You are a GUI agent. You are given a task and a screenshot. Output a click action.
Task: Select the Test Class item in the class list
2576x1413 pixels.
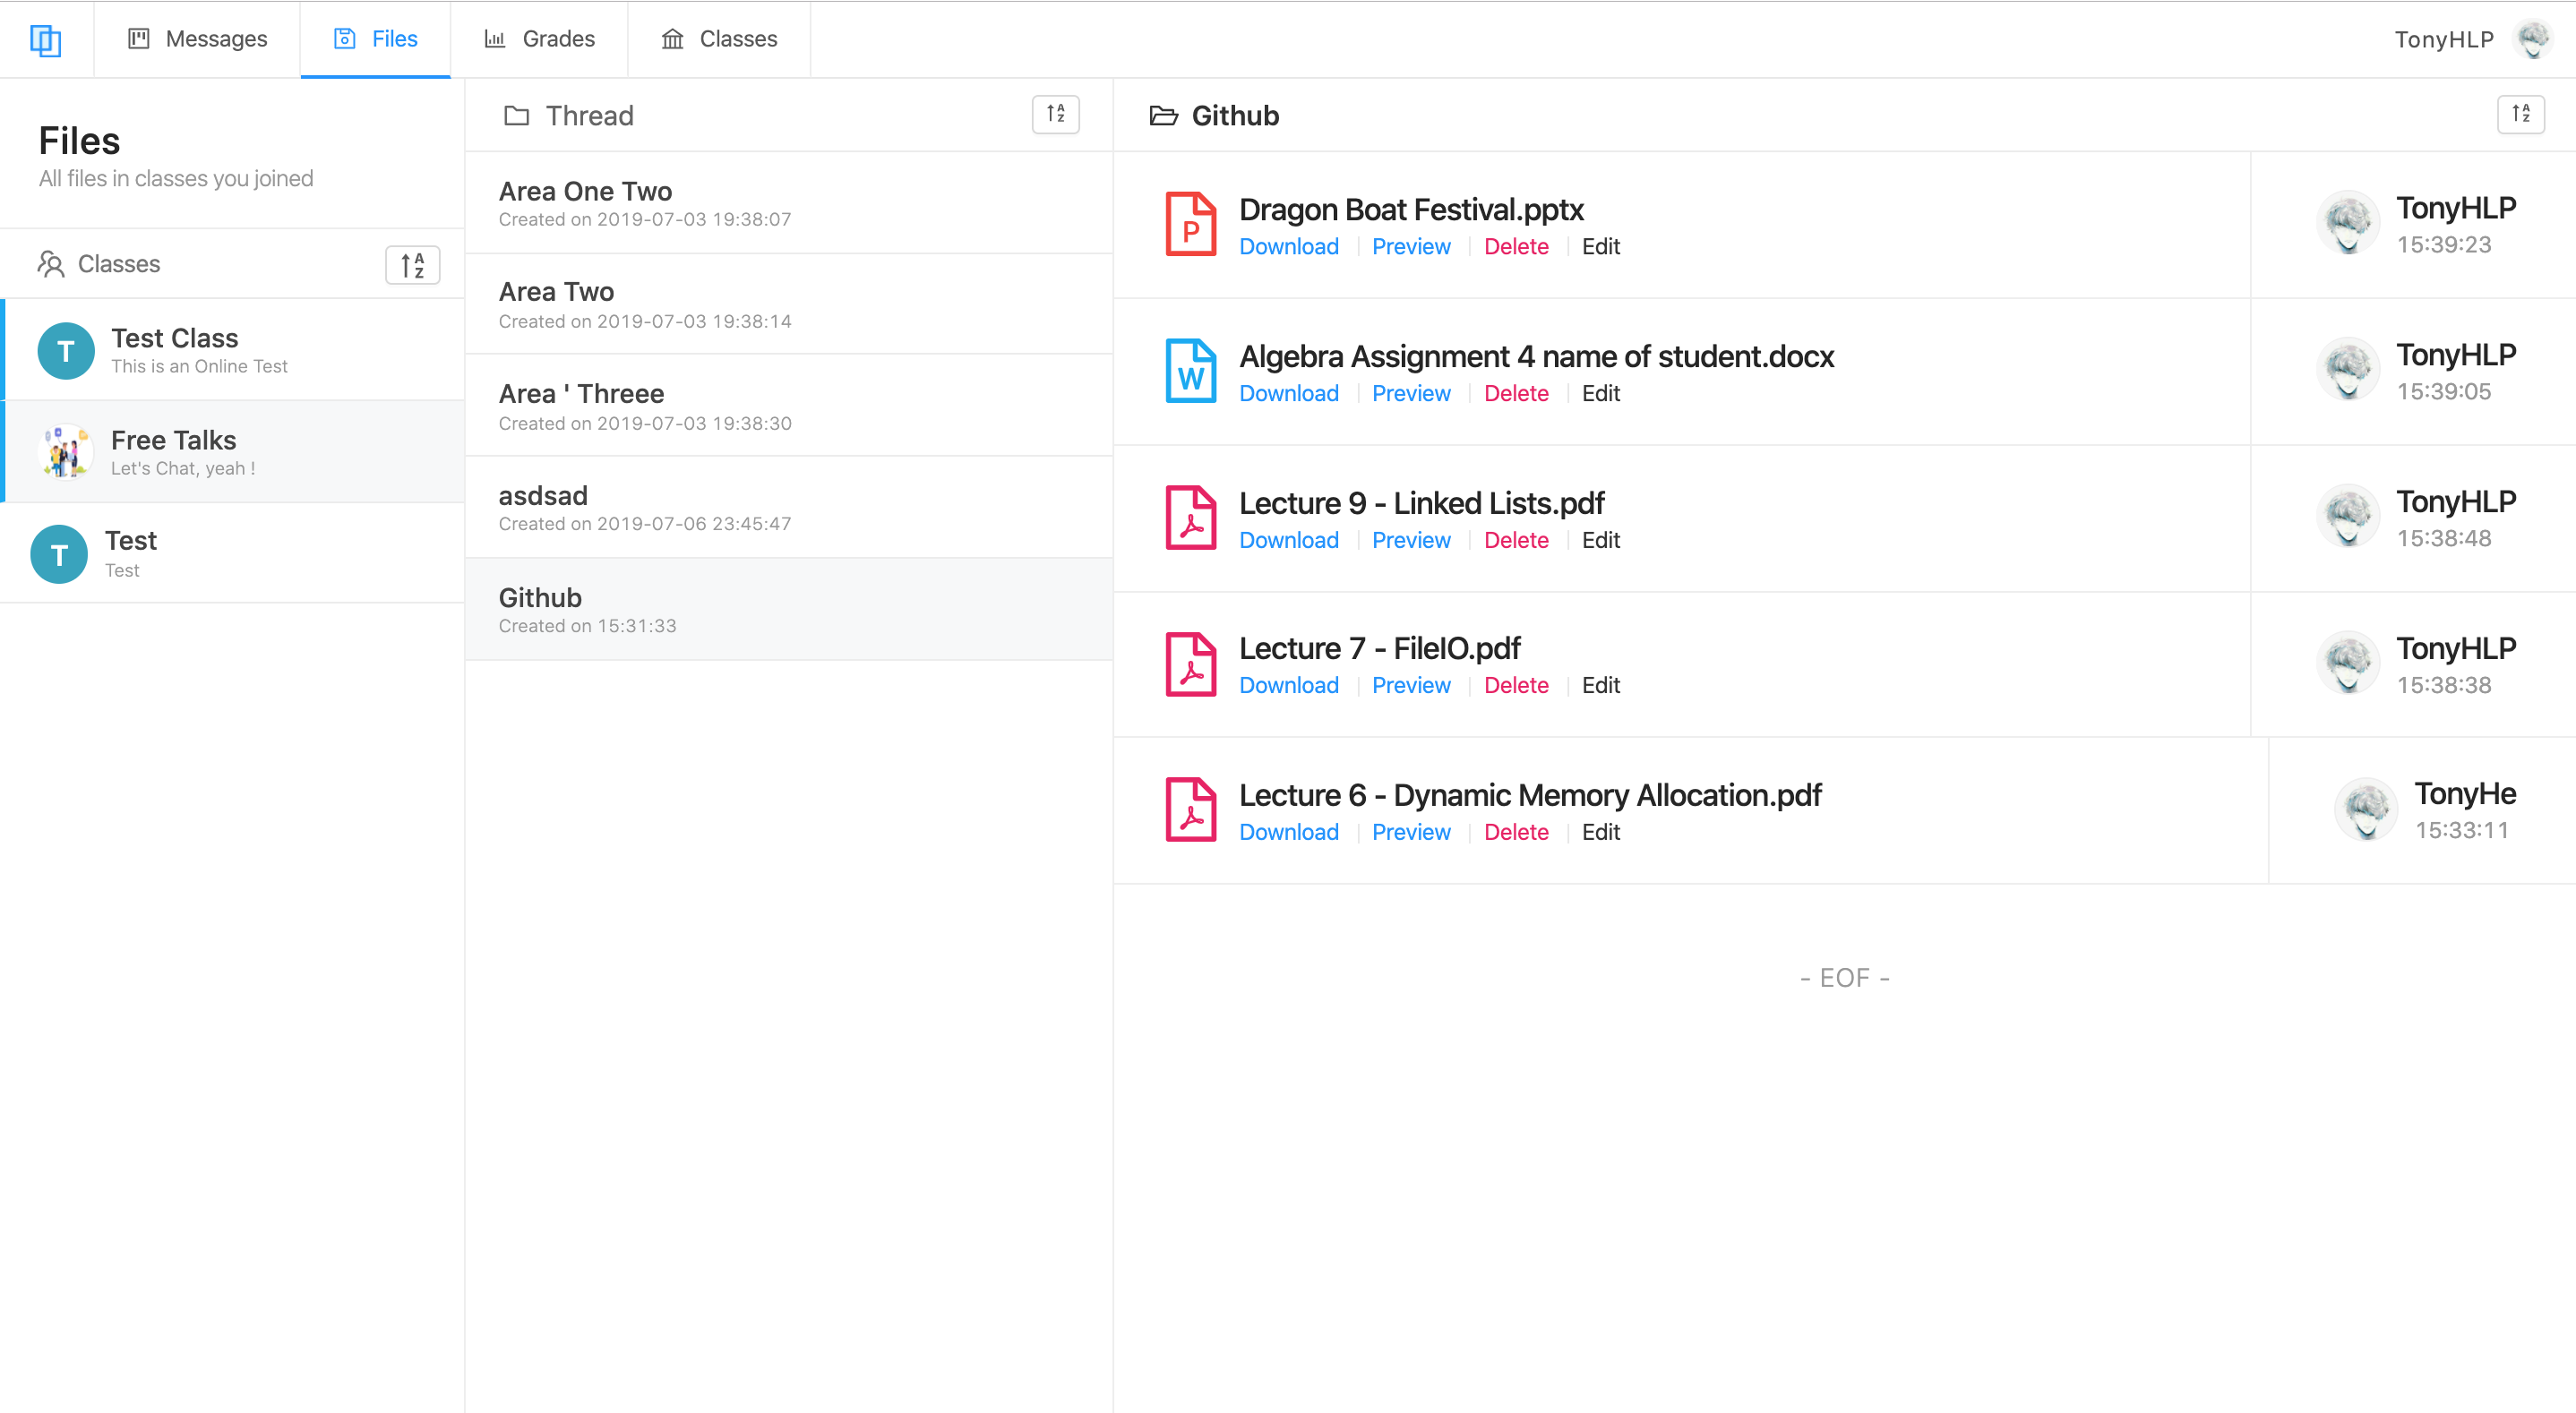[x=234, y=350]
